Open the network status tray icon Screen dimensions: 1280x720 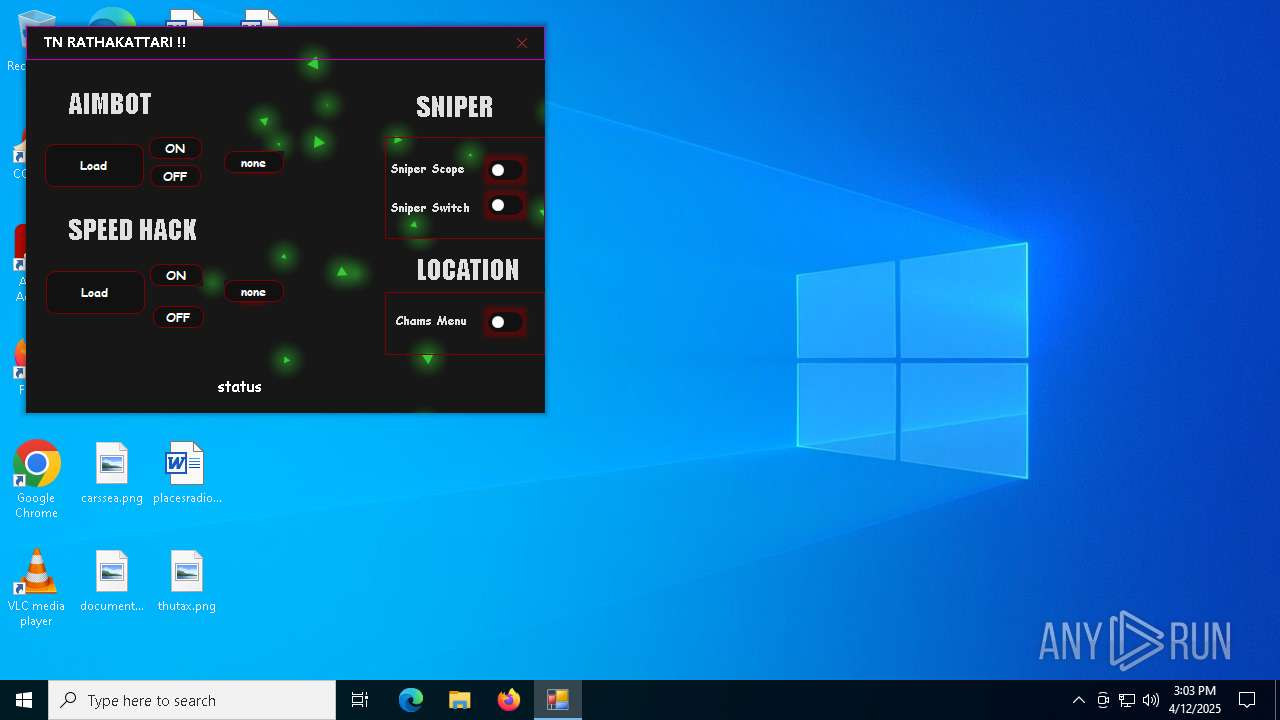click(1127, 700)
